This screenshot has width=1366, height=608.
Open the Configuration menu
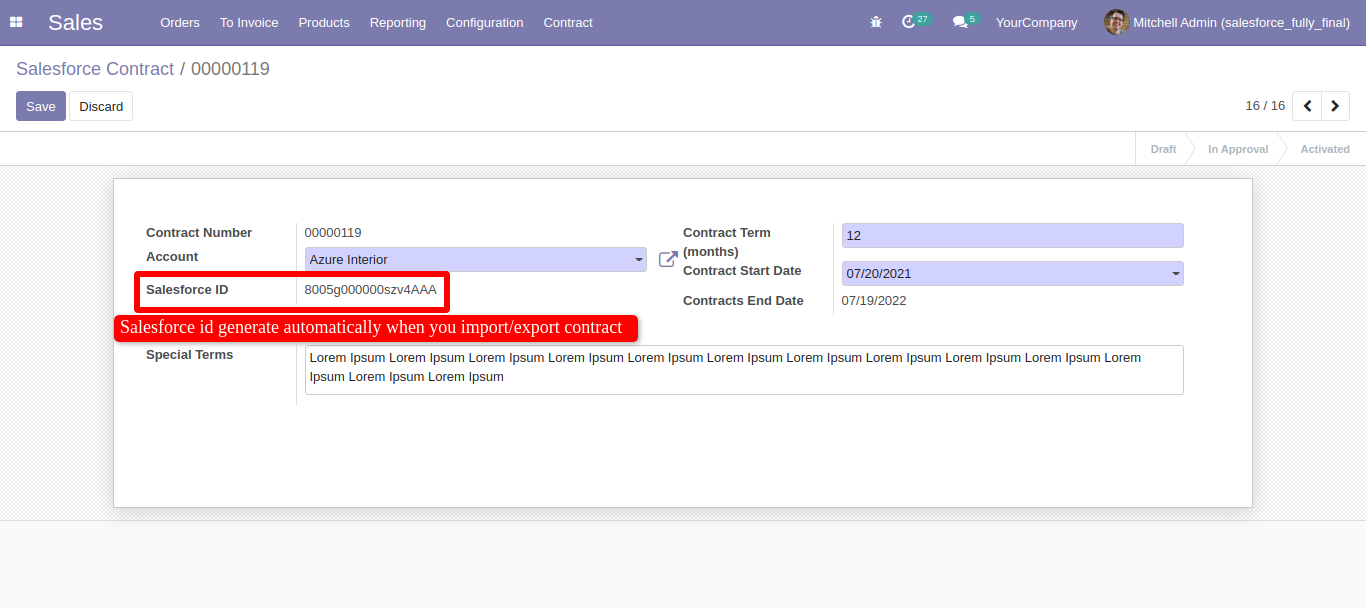pos(484,22)
